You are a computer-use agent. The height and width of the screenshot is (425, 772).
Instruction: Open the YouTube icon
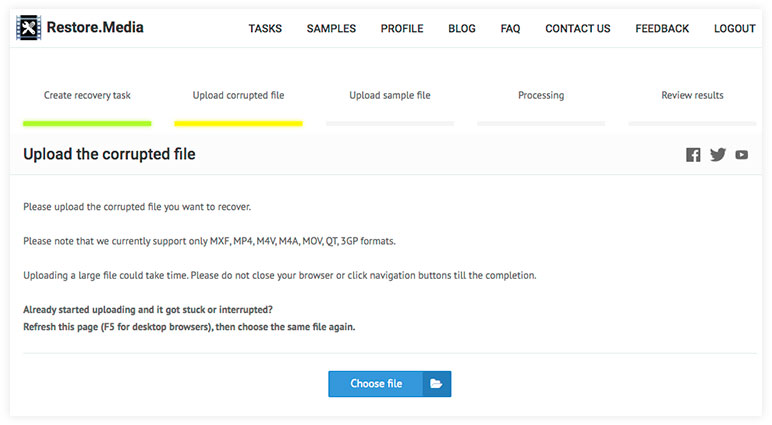point(741,155)
